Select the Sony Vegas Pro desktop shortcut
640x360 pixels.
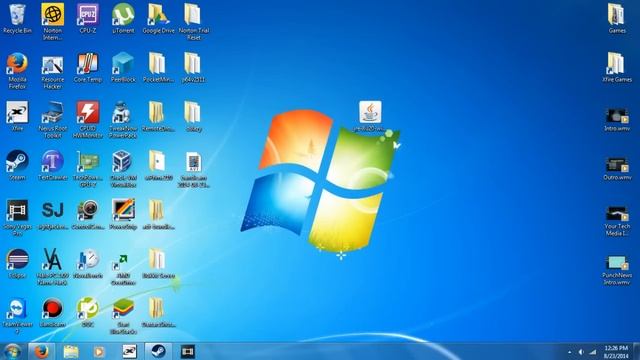(17, 217)
